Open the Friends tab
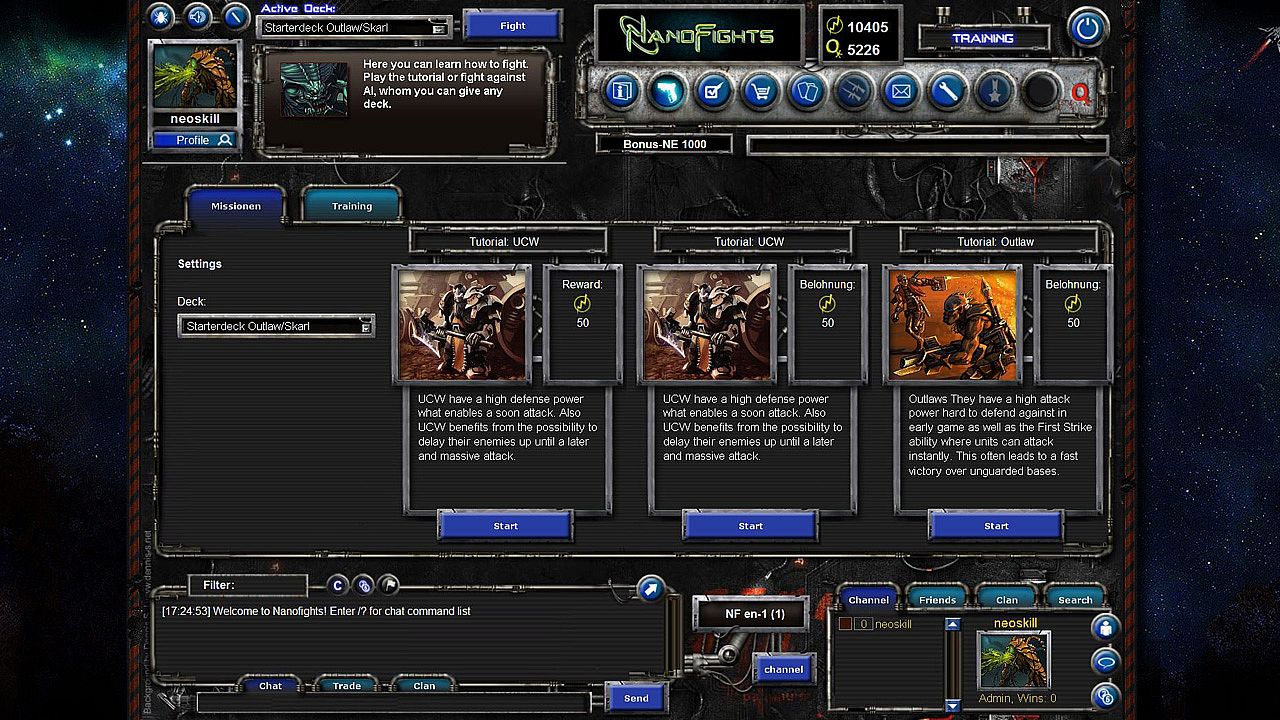Viewport: 1280px width, 720px height. tap(937, 600)
